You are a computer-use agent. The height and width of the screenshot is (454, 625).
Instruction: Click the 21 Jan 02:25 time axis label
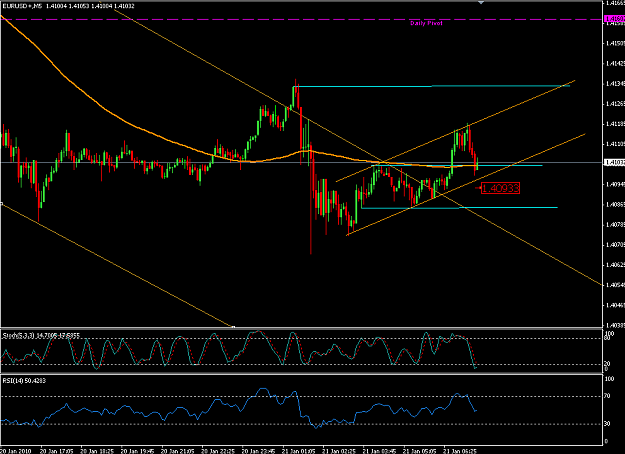coord(339,451)
